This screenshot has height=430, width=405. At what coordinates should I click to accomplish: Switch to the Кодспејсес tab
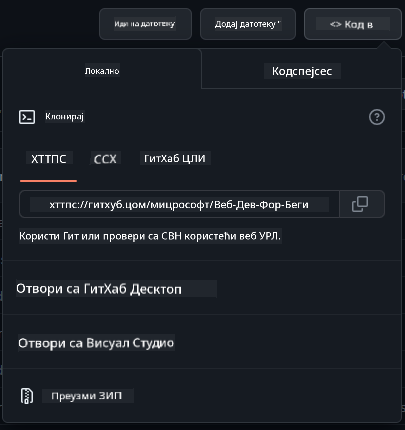tap(302, 71)
